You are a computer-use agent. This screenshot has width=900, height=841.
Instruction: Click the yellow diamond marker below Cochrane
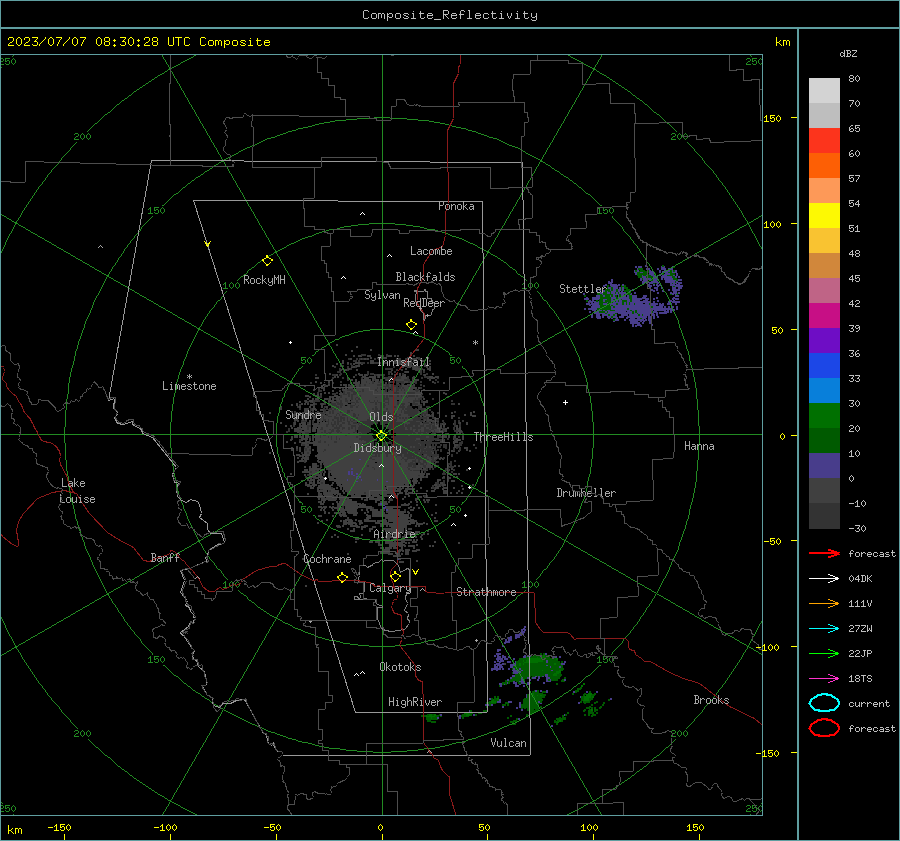point(343,578)
